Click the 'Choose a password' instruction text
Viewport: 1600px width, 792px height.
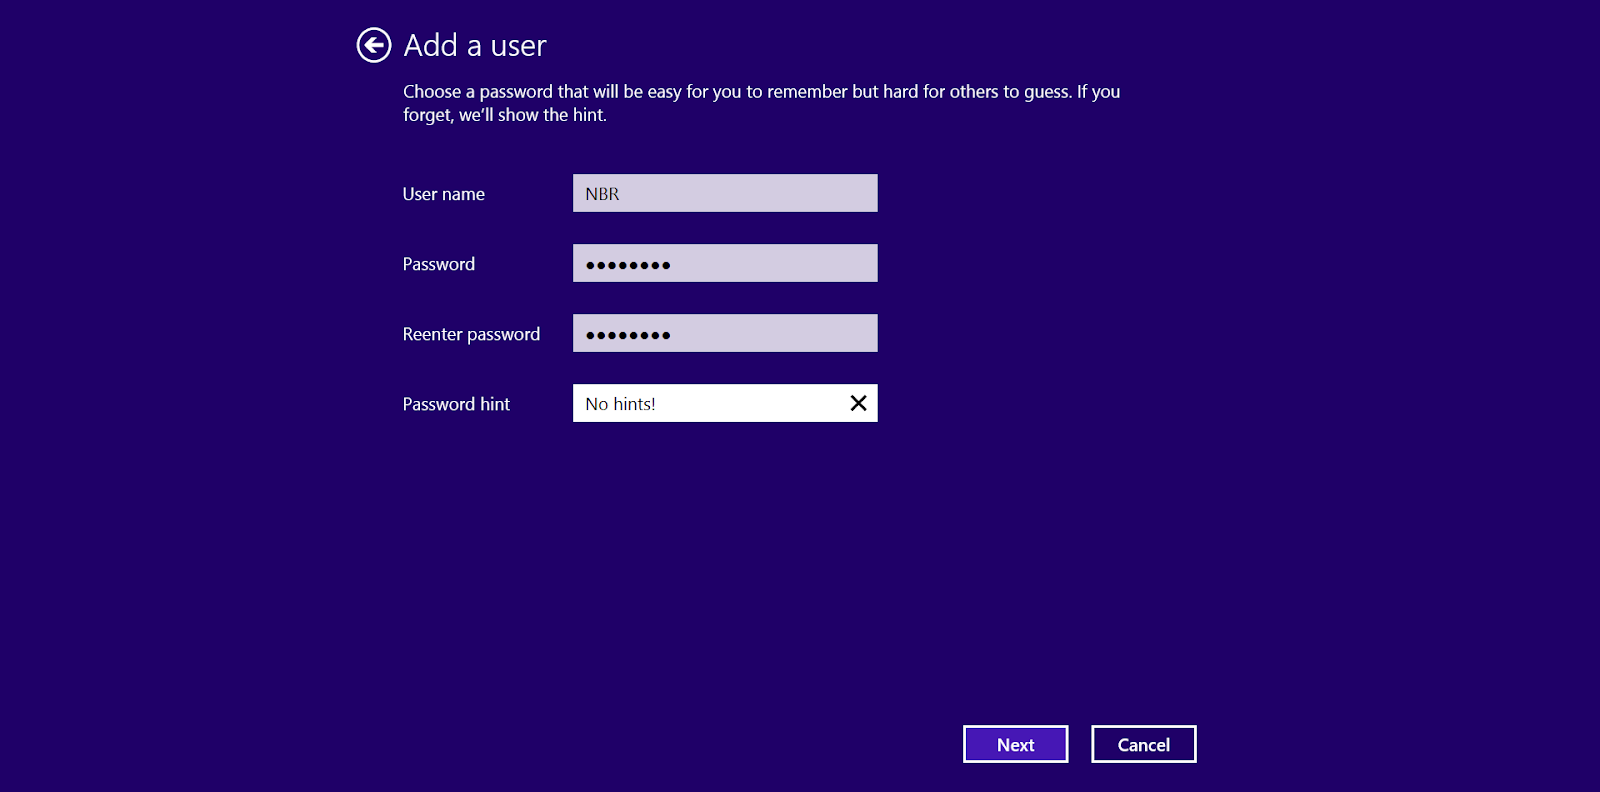tap(761, 103)
